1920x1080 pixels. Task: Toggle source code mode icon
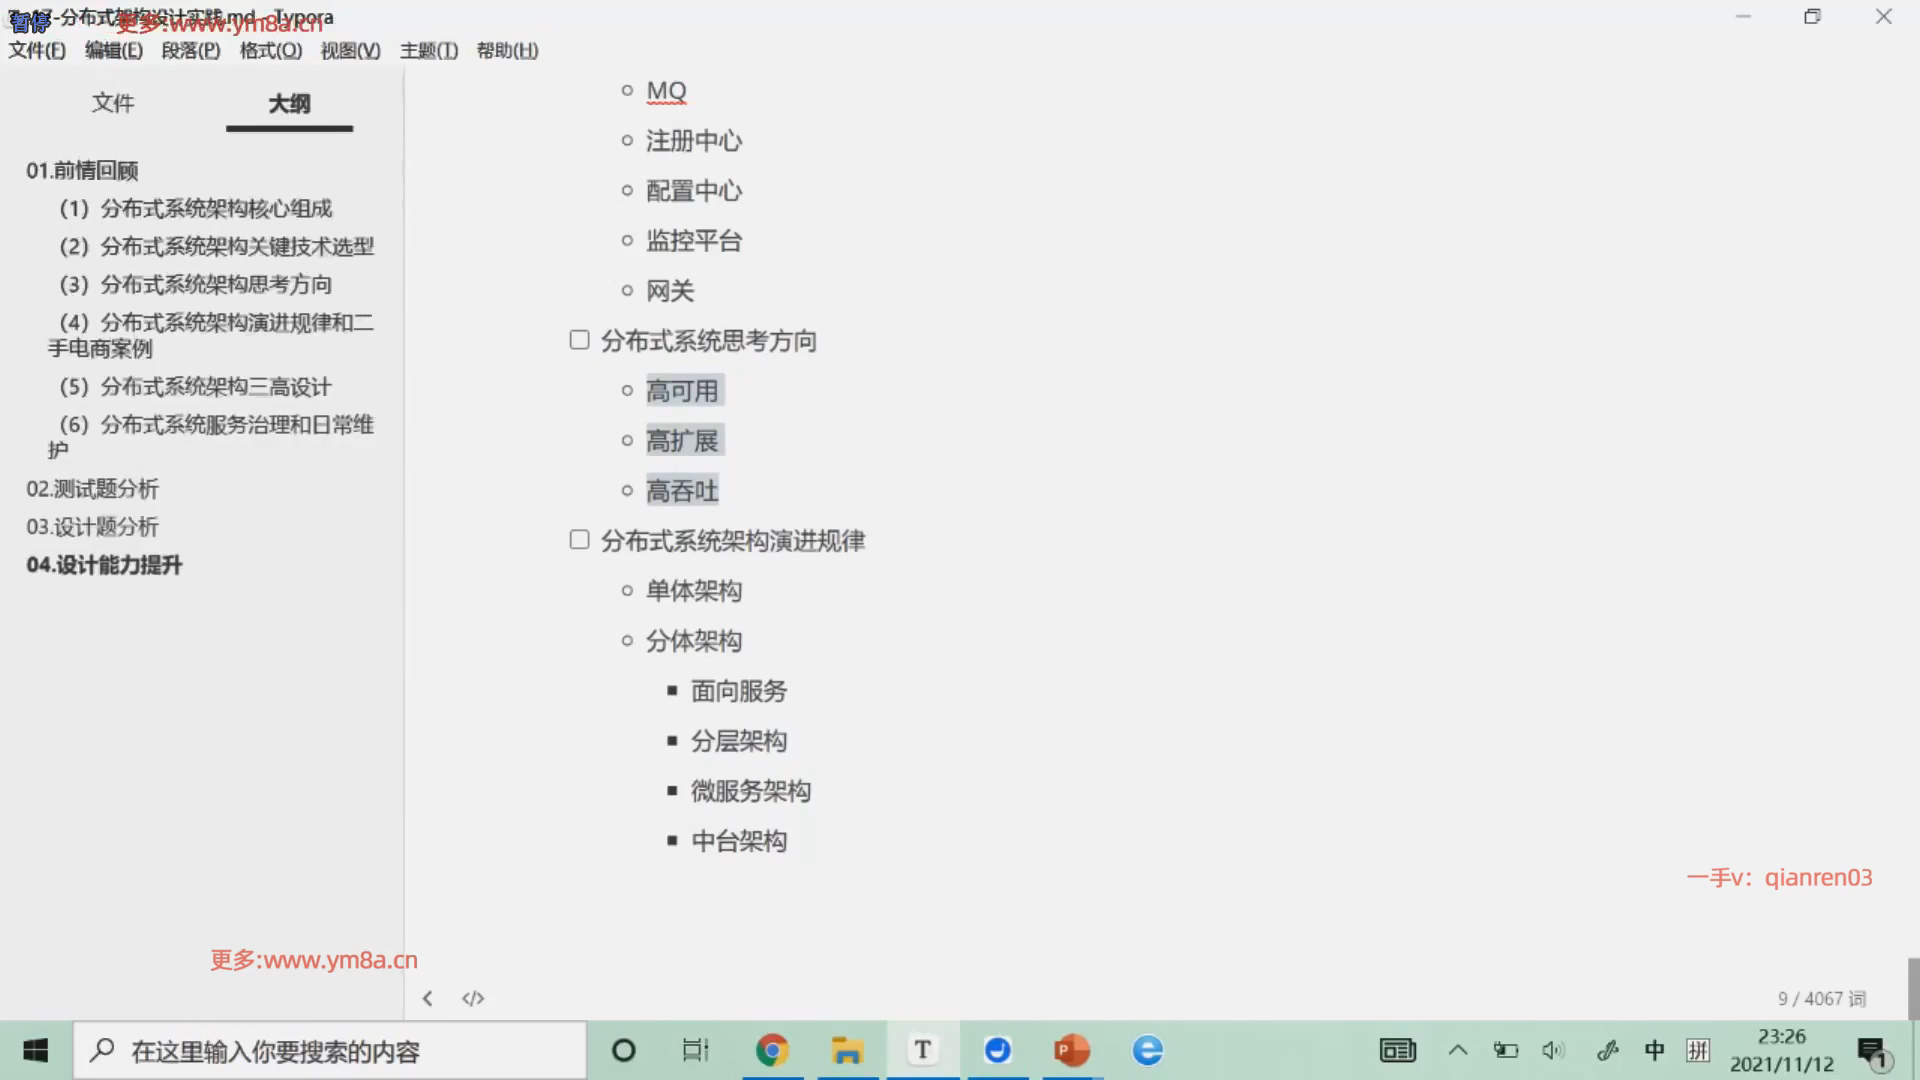click(x=473, y=998)
